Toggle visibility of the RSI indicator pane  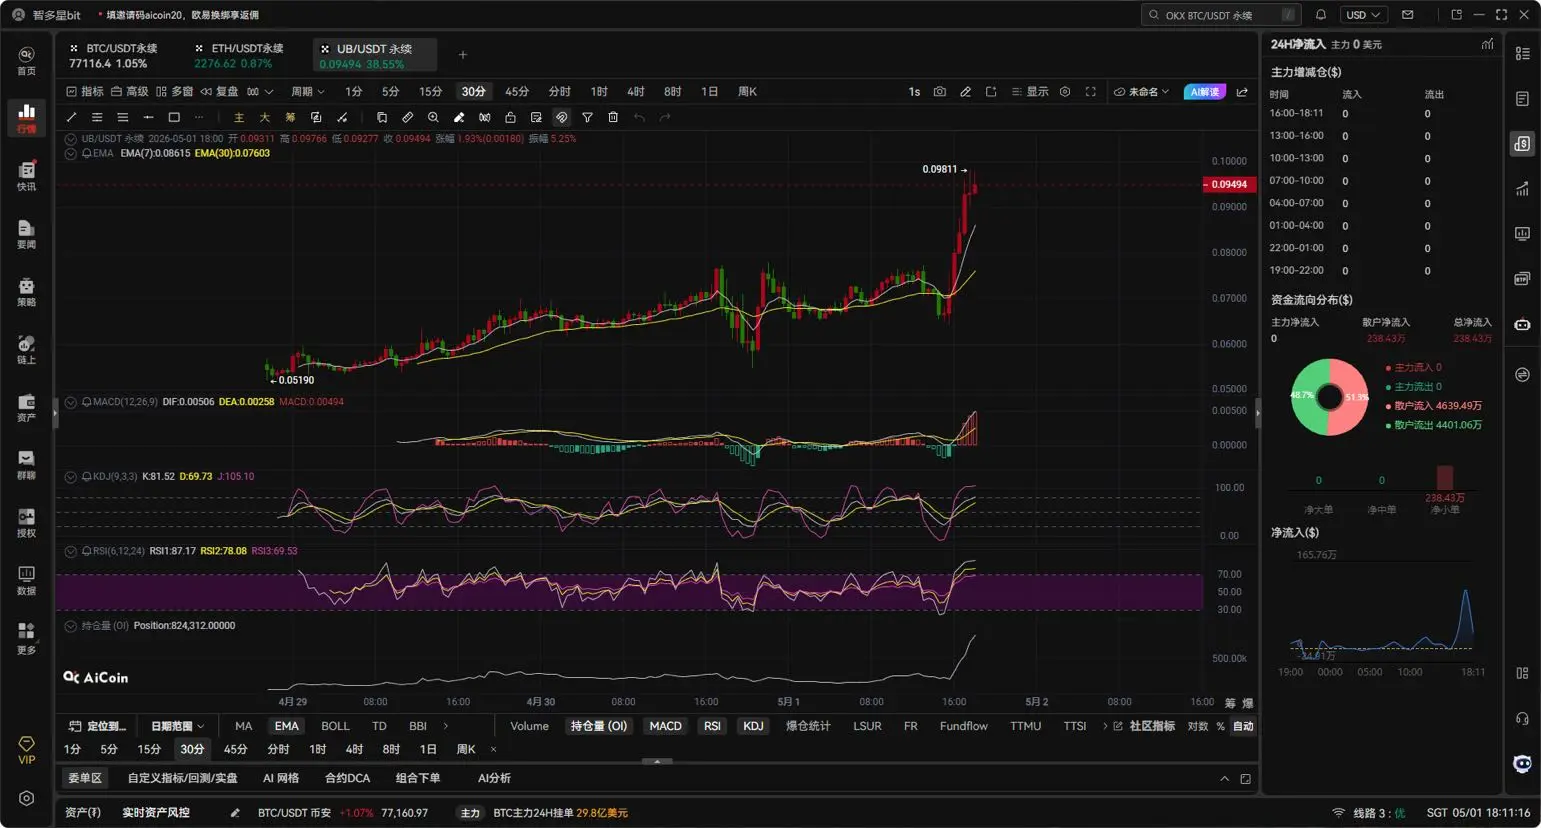point(71,551)
